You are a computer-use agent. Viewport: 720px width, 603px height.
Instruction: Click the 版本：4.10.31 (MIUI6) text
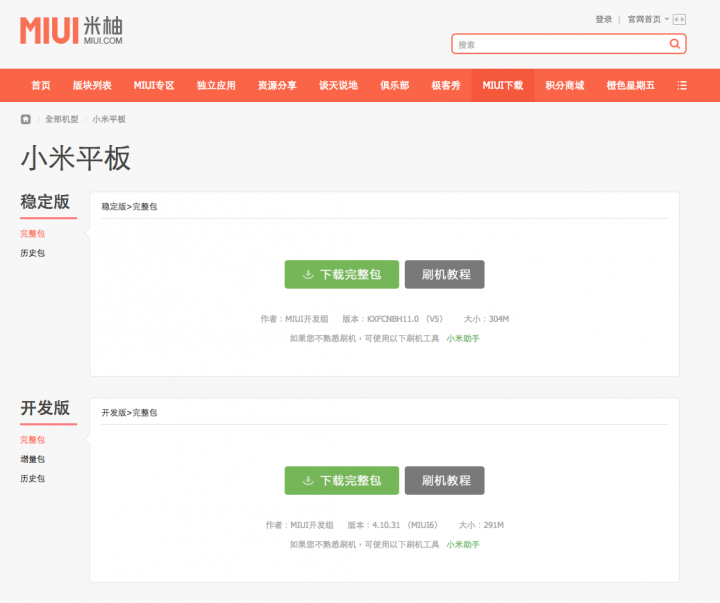(393, 525)
